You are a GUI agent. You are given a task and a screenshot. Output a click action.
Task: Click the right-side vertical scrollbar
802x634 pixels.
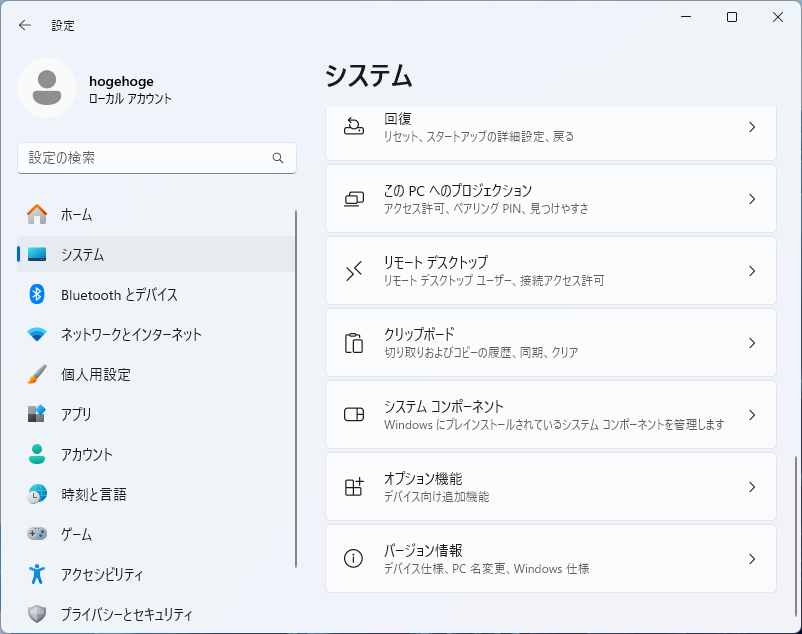click(x=796, y=520)
